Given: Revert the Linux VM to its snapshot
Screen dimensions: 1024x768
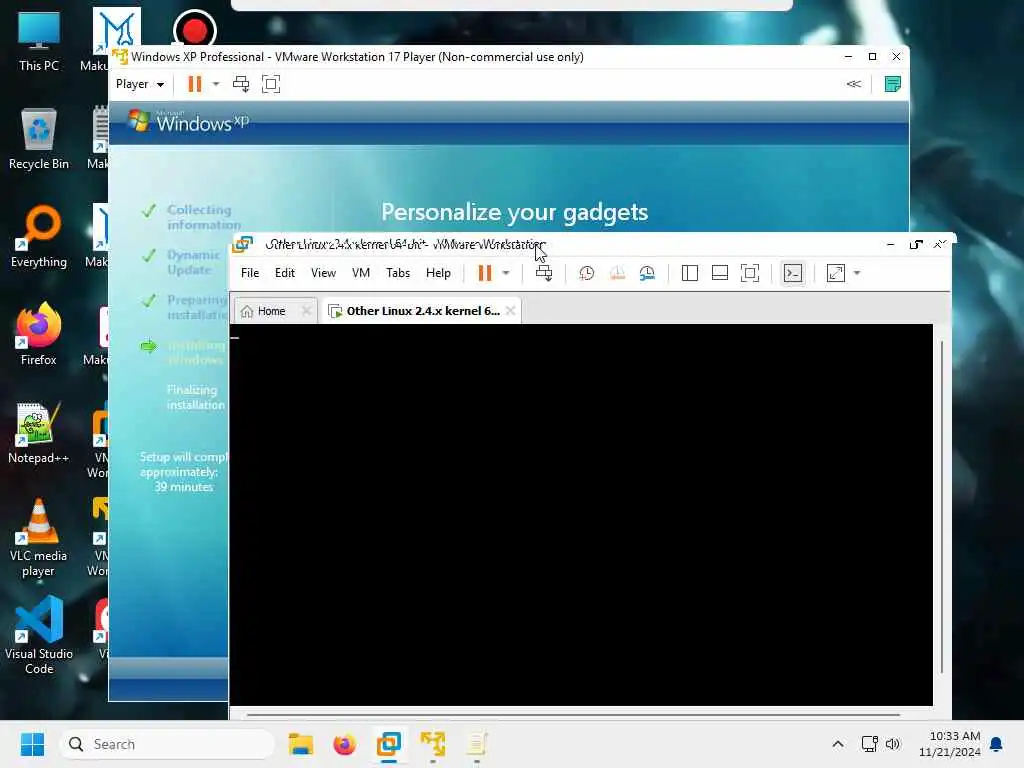Looking at the screenshot, I should [x=617, y=273].
